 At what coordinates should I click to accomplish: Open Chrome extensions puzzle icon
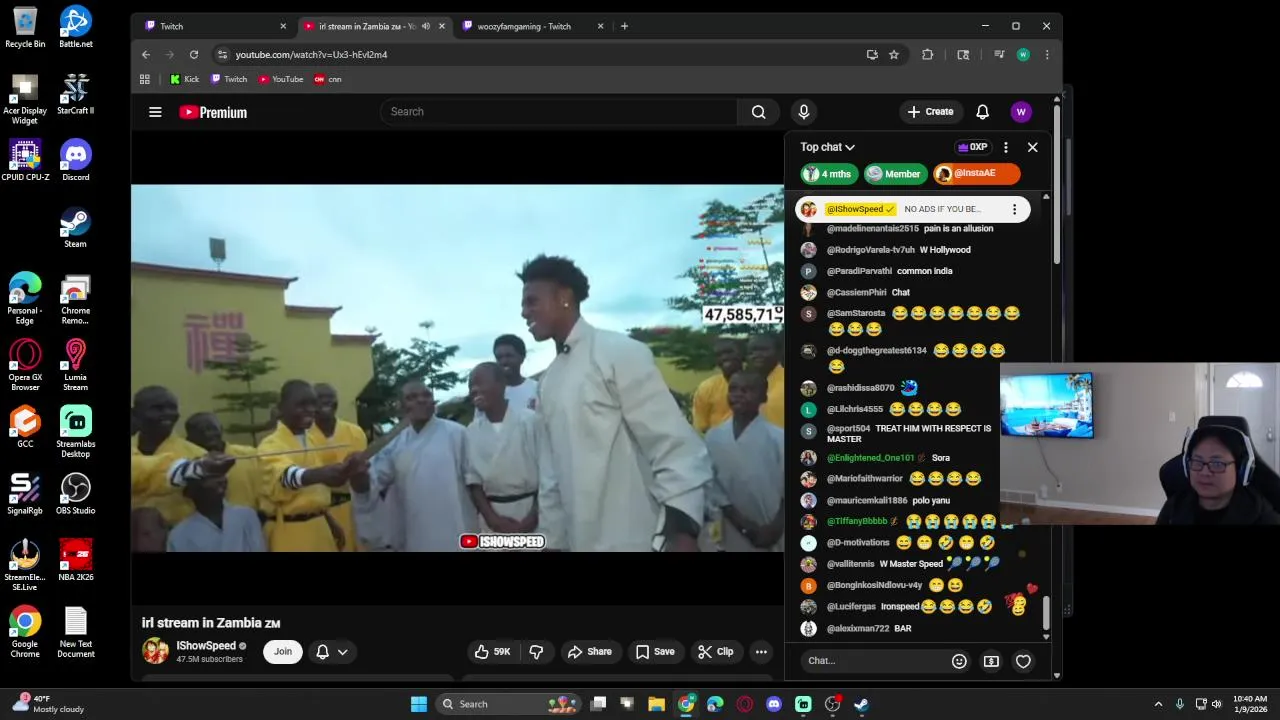pyautogui.click(x=927, y=55)
